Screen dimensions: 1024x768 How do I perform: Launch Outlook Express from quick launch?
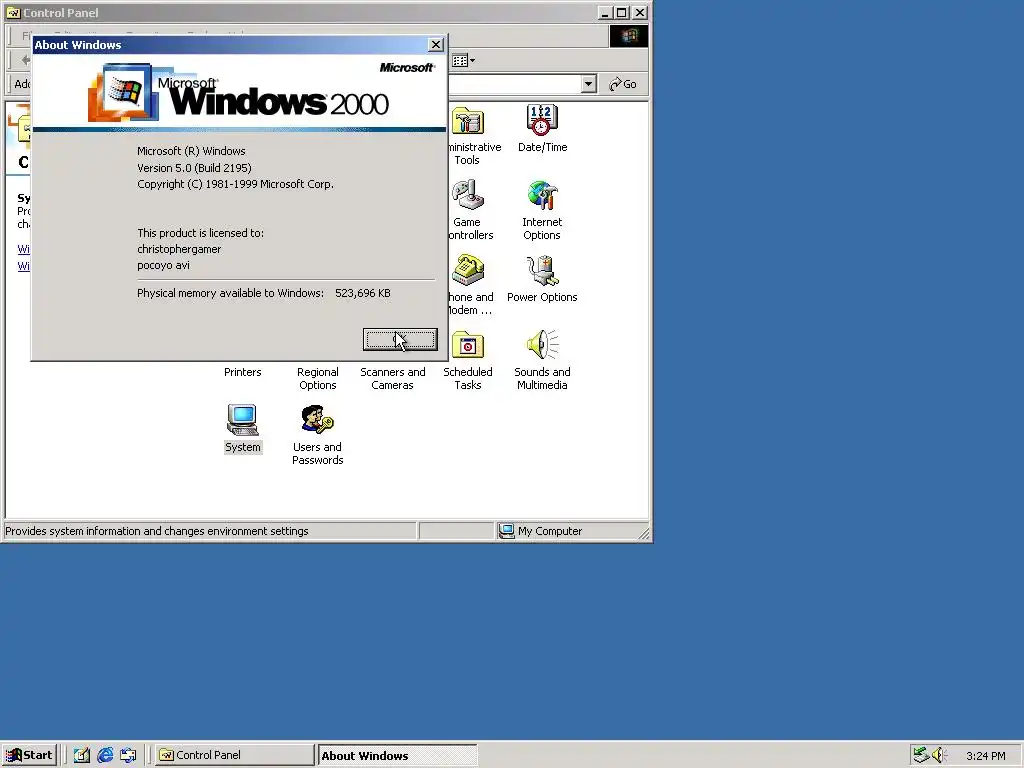coord(128,755)
